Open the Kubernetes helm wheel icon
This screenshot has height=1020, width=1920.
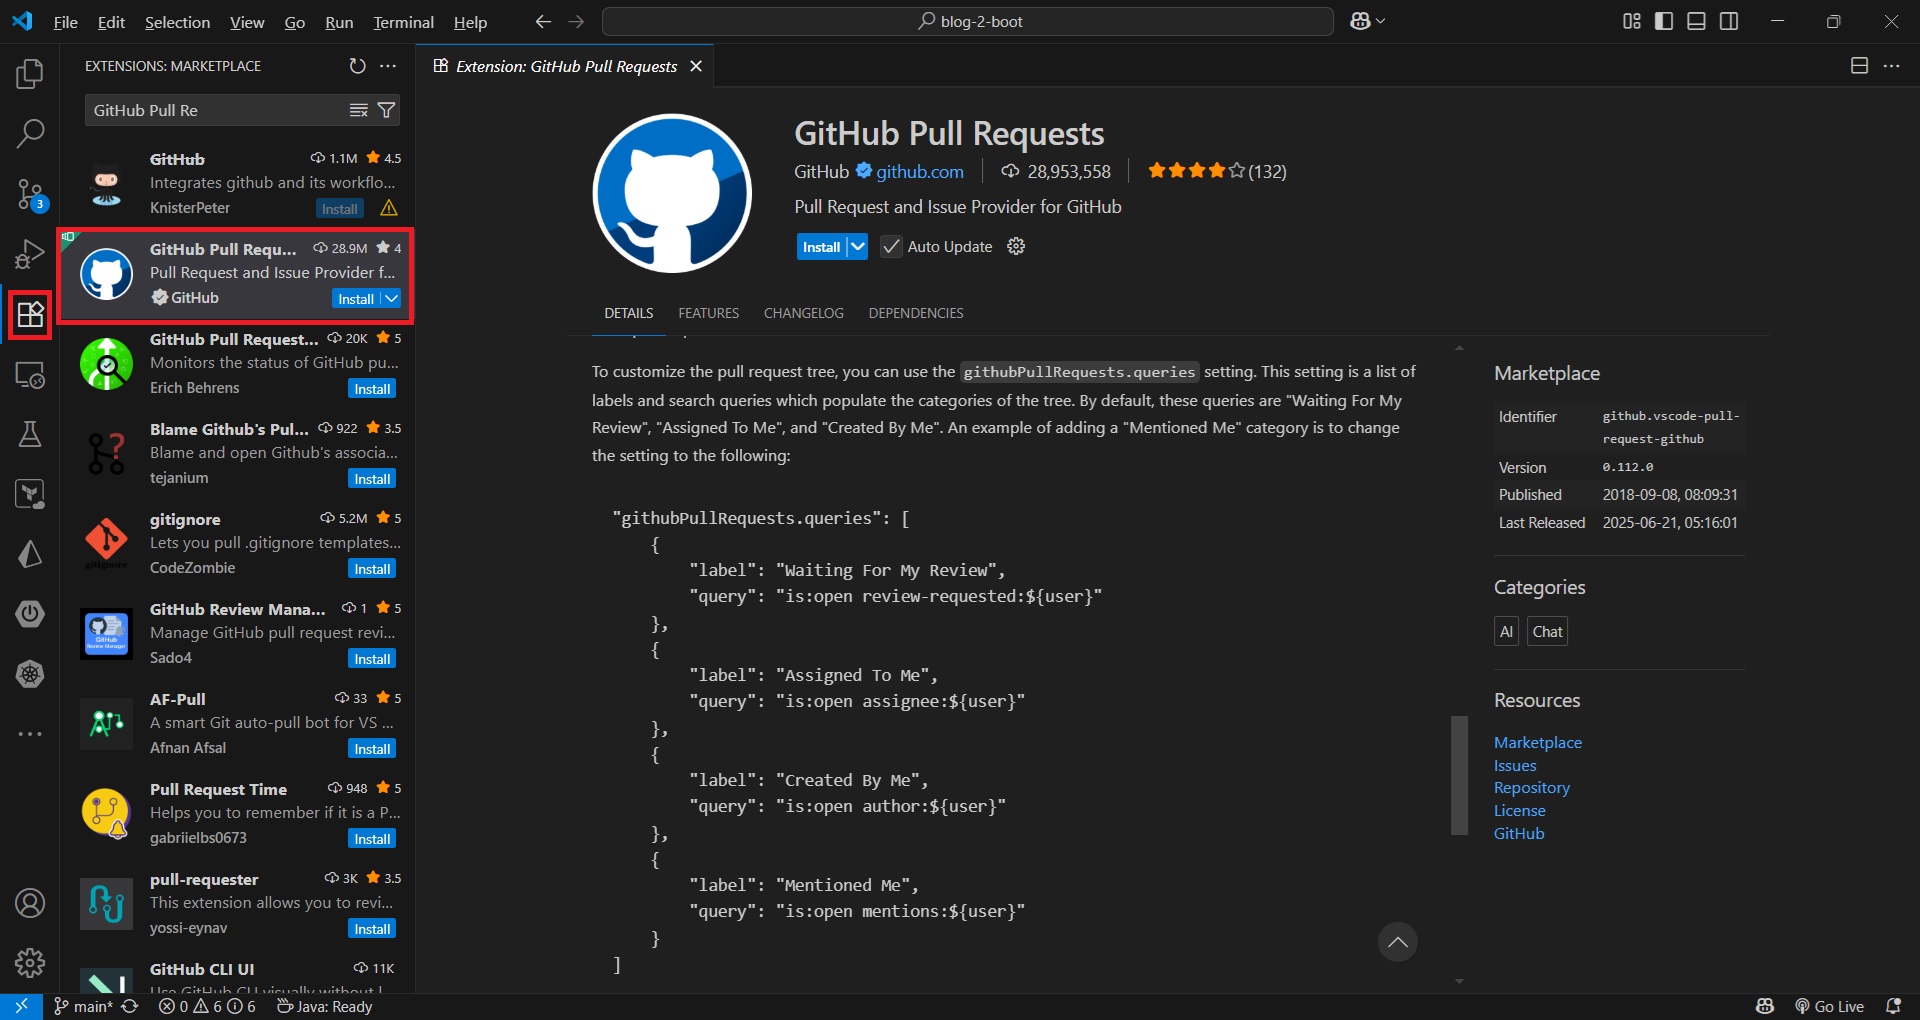click(30, 674)
